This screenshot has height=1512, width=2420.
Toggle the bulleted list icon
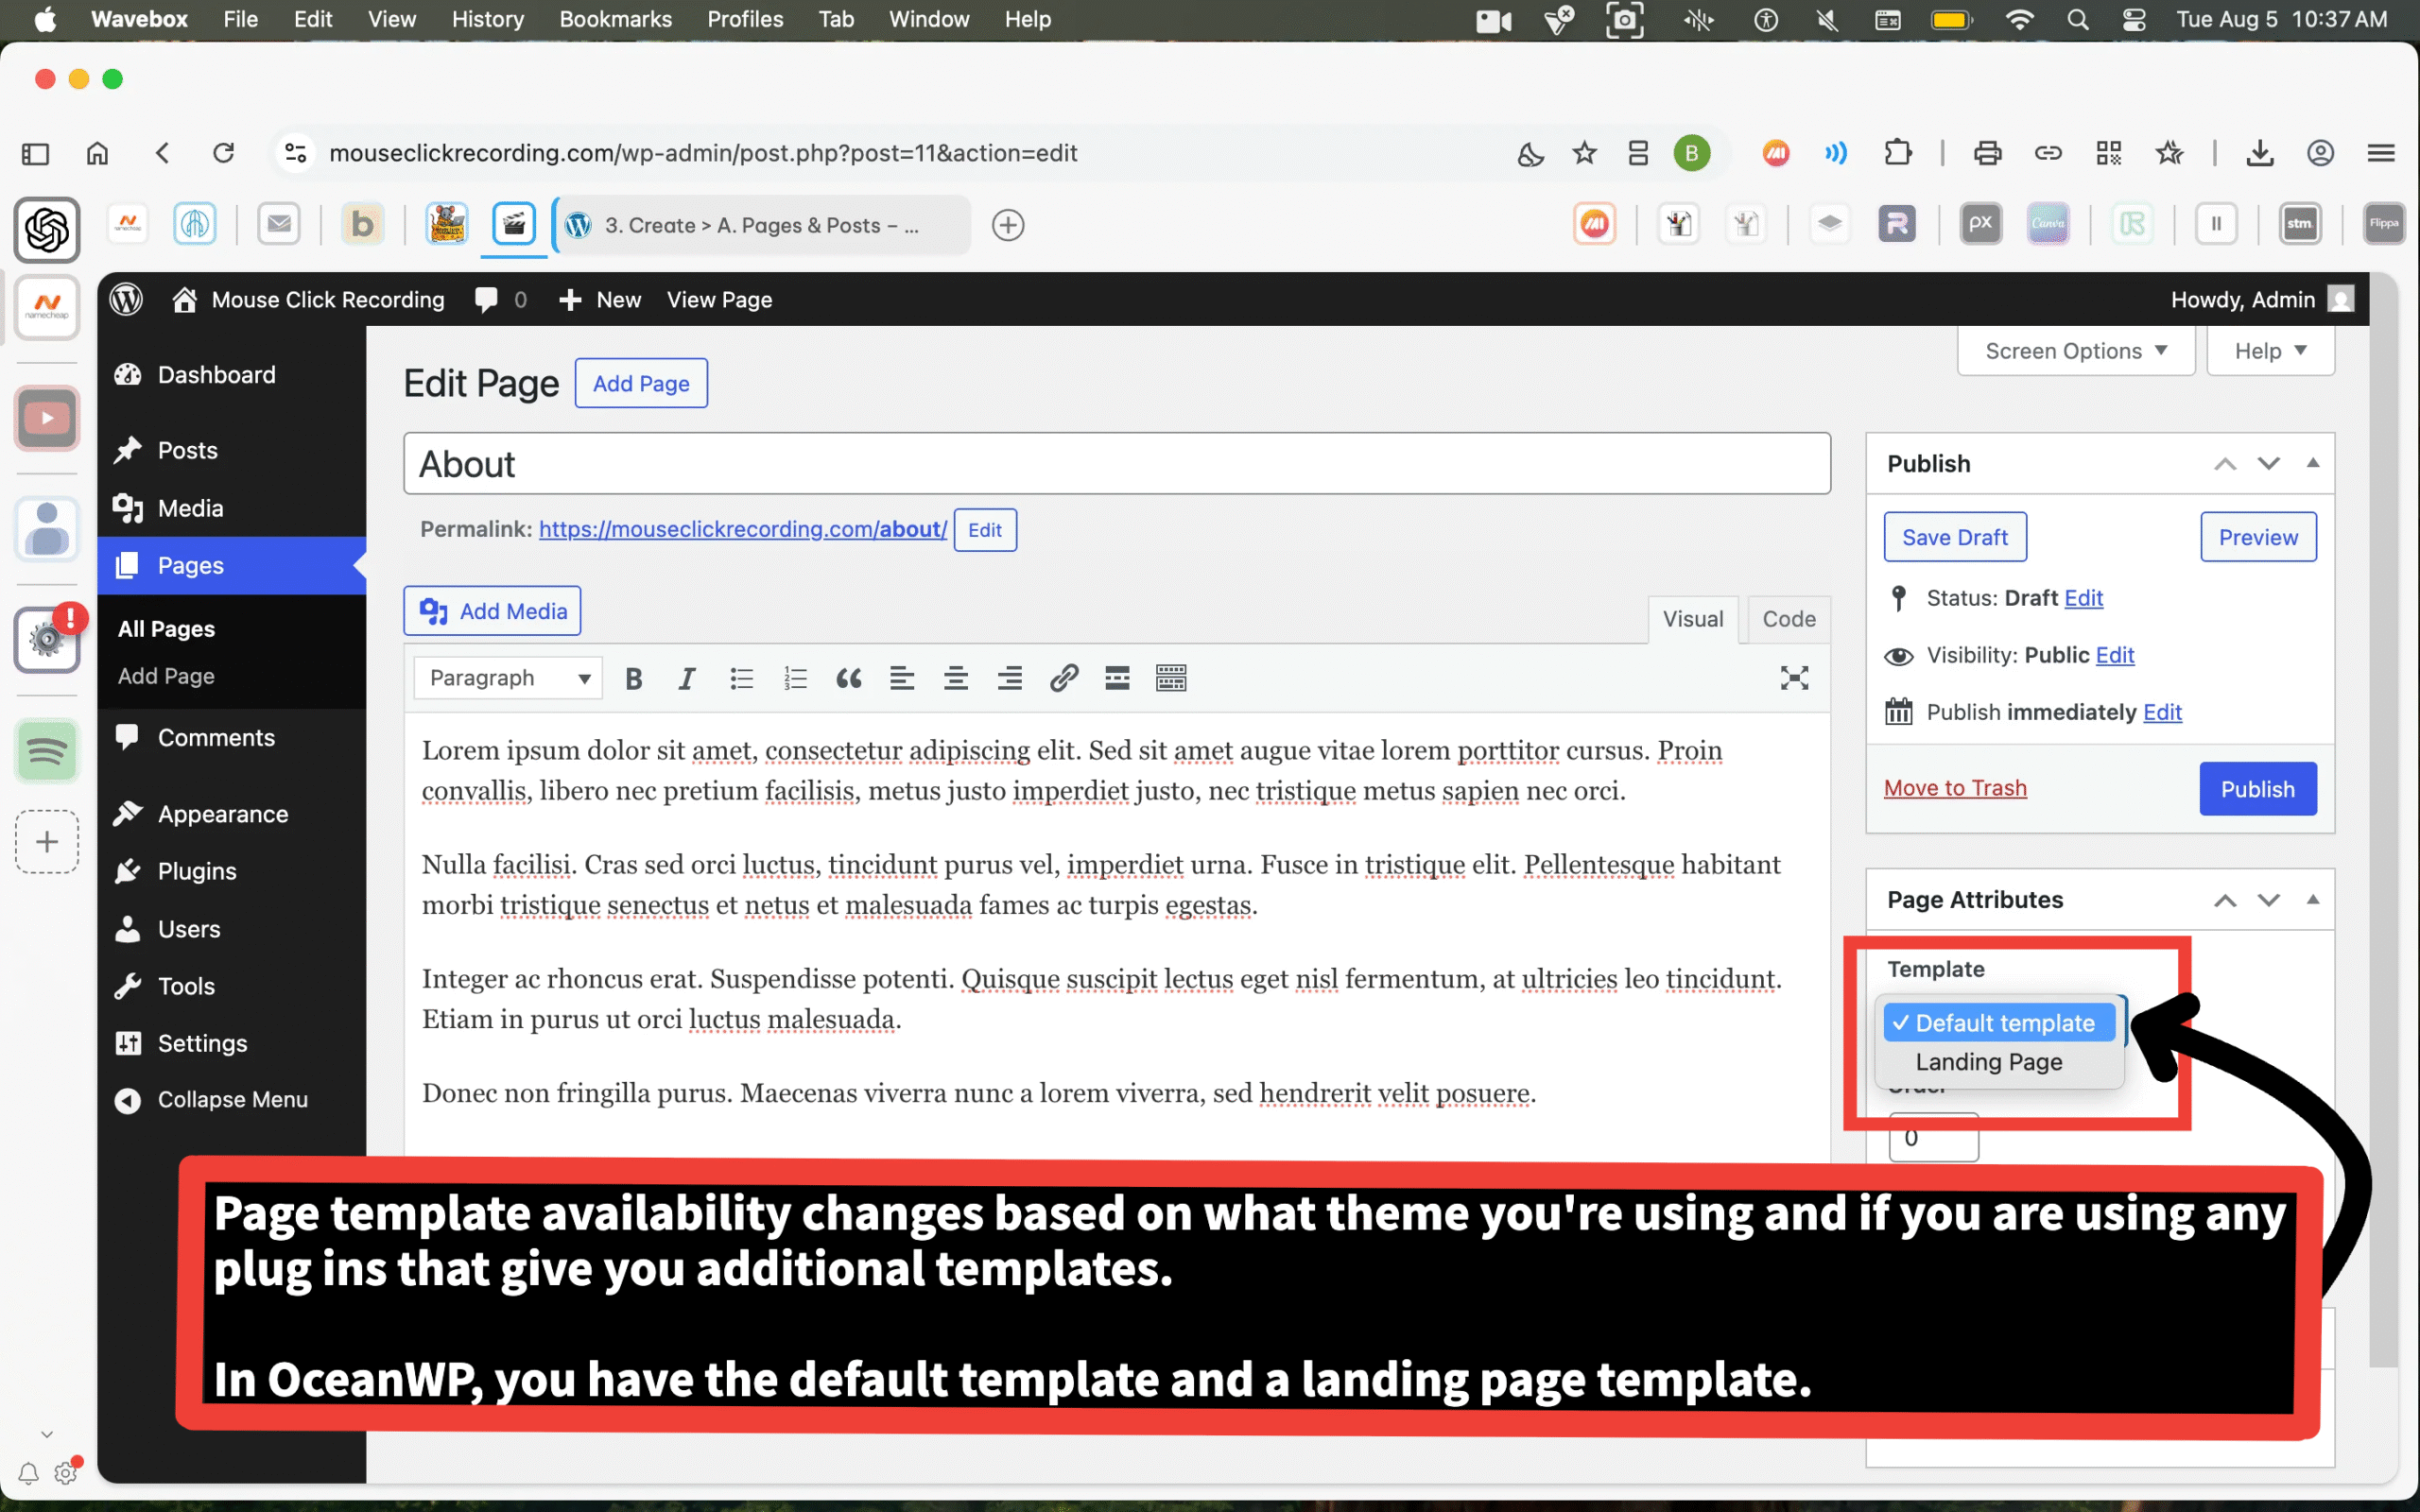pyautogui.click(x=741, y=679)
